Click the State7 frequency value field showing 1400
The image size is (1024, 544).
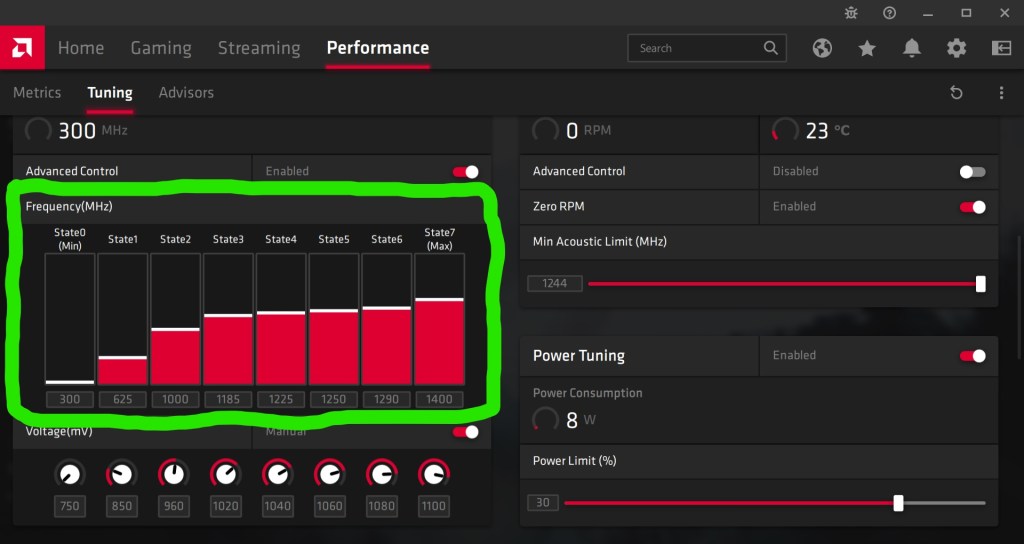point(439,399)
